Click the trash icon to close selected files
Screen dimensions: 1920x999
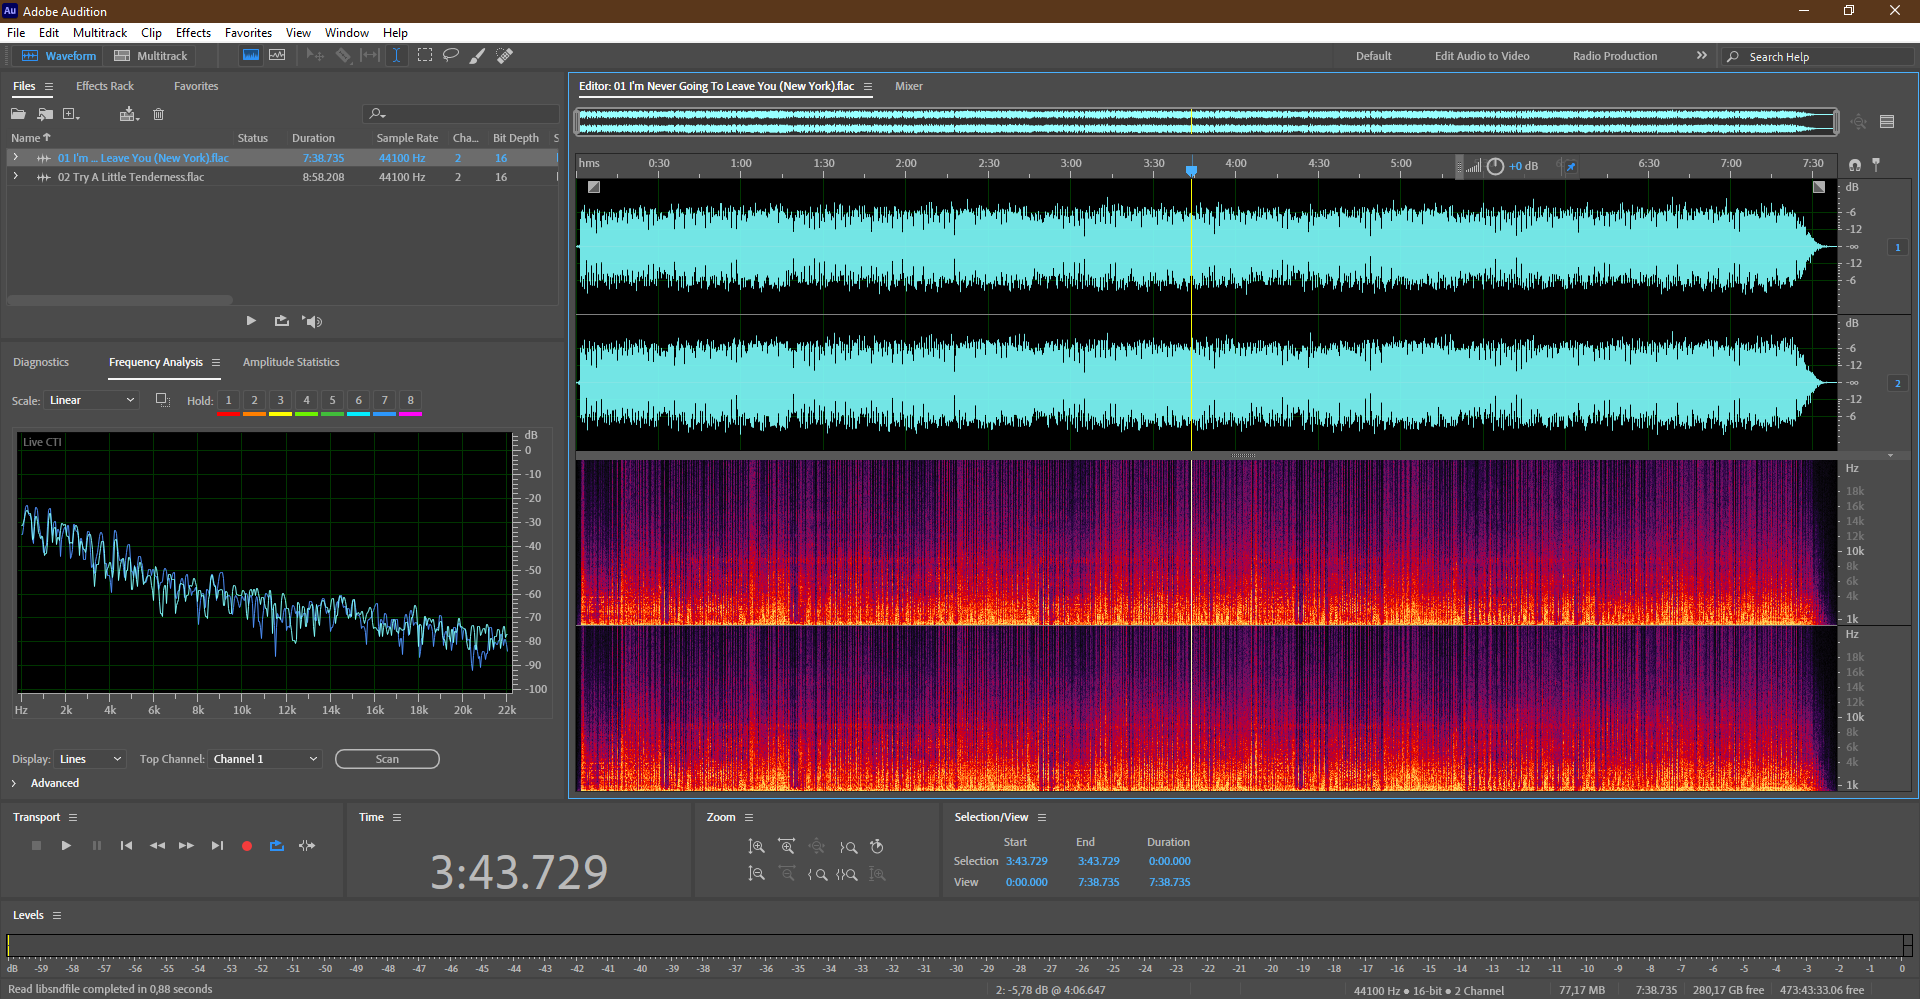(x=158, y=114)
